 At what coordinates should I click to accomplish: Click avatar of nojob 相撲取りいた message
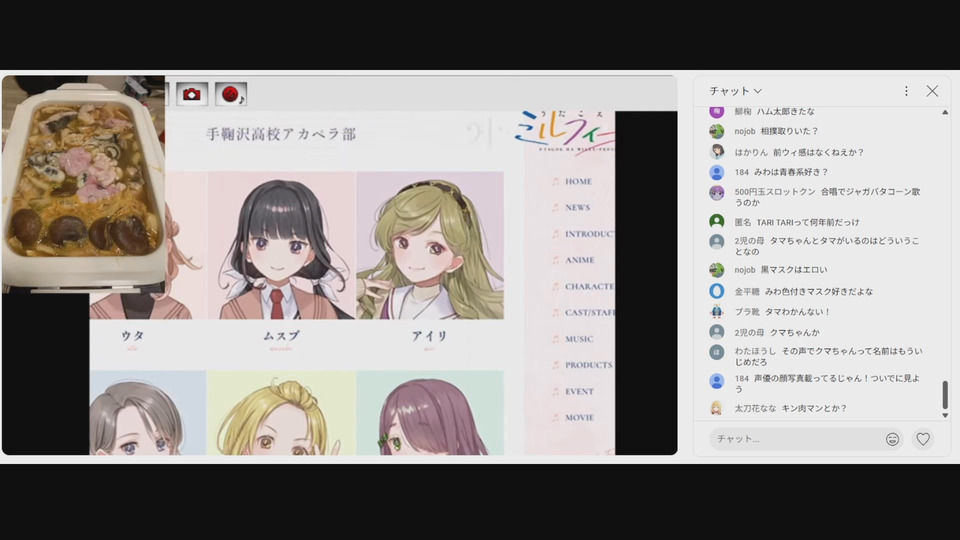[x=716, y=131]
